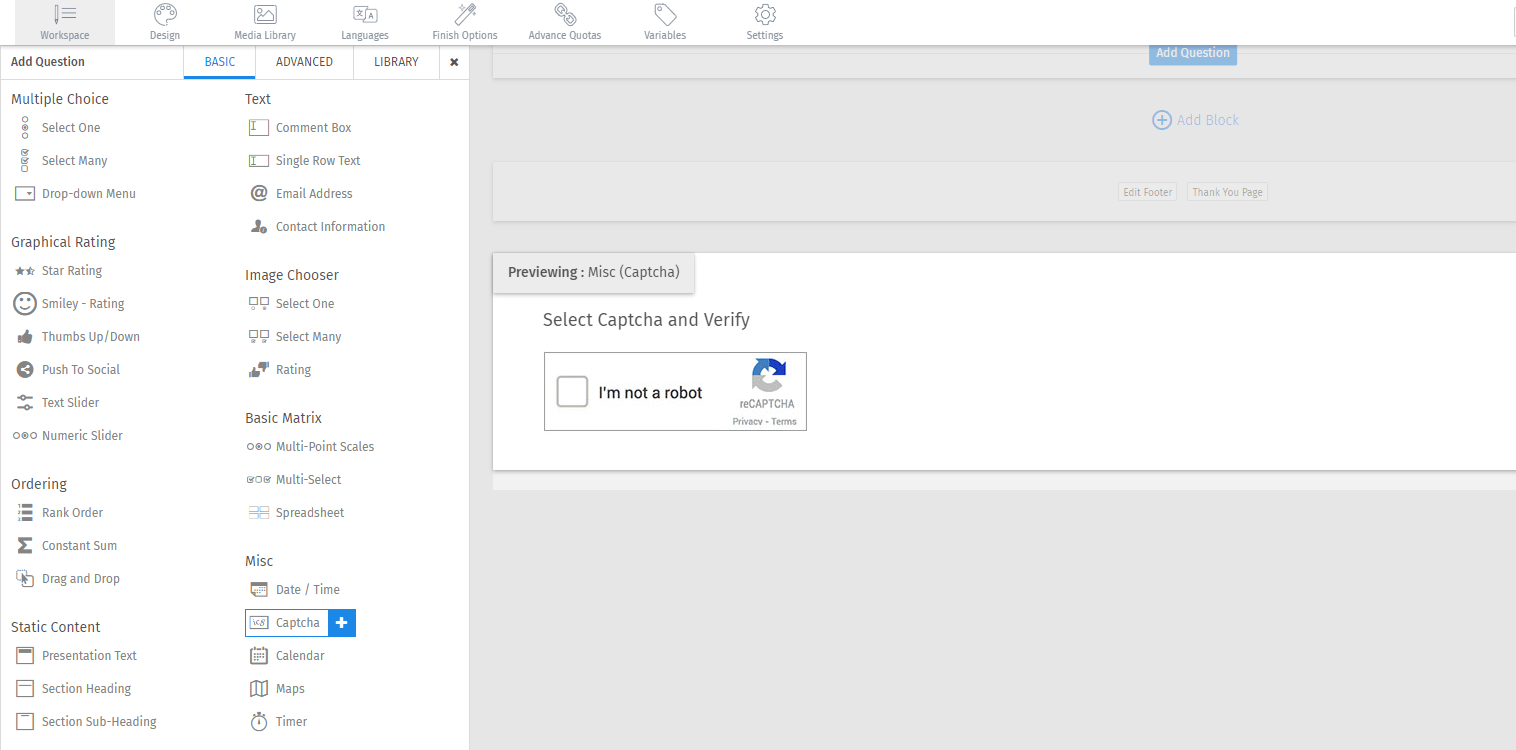Add a Maps question
The image size is (1516, 750).
point(277,689)
